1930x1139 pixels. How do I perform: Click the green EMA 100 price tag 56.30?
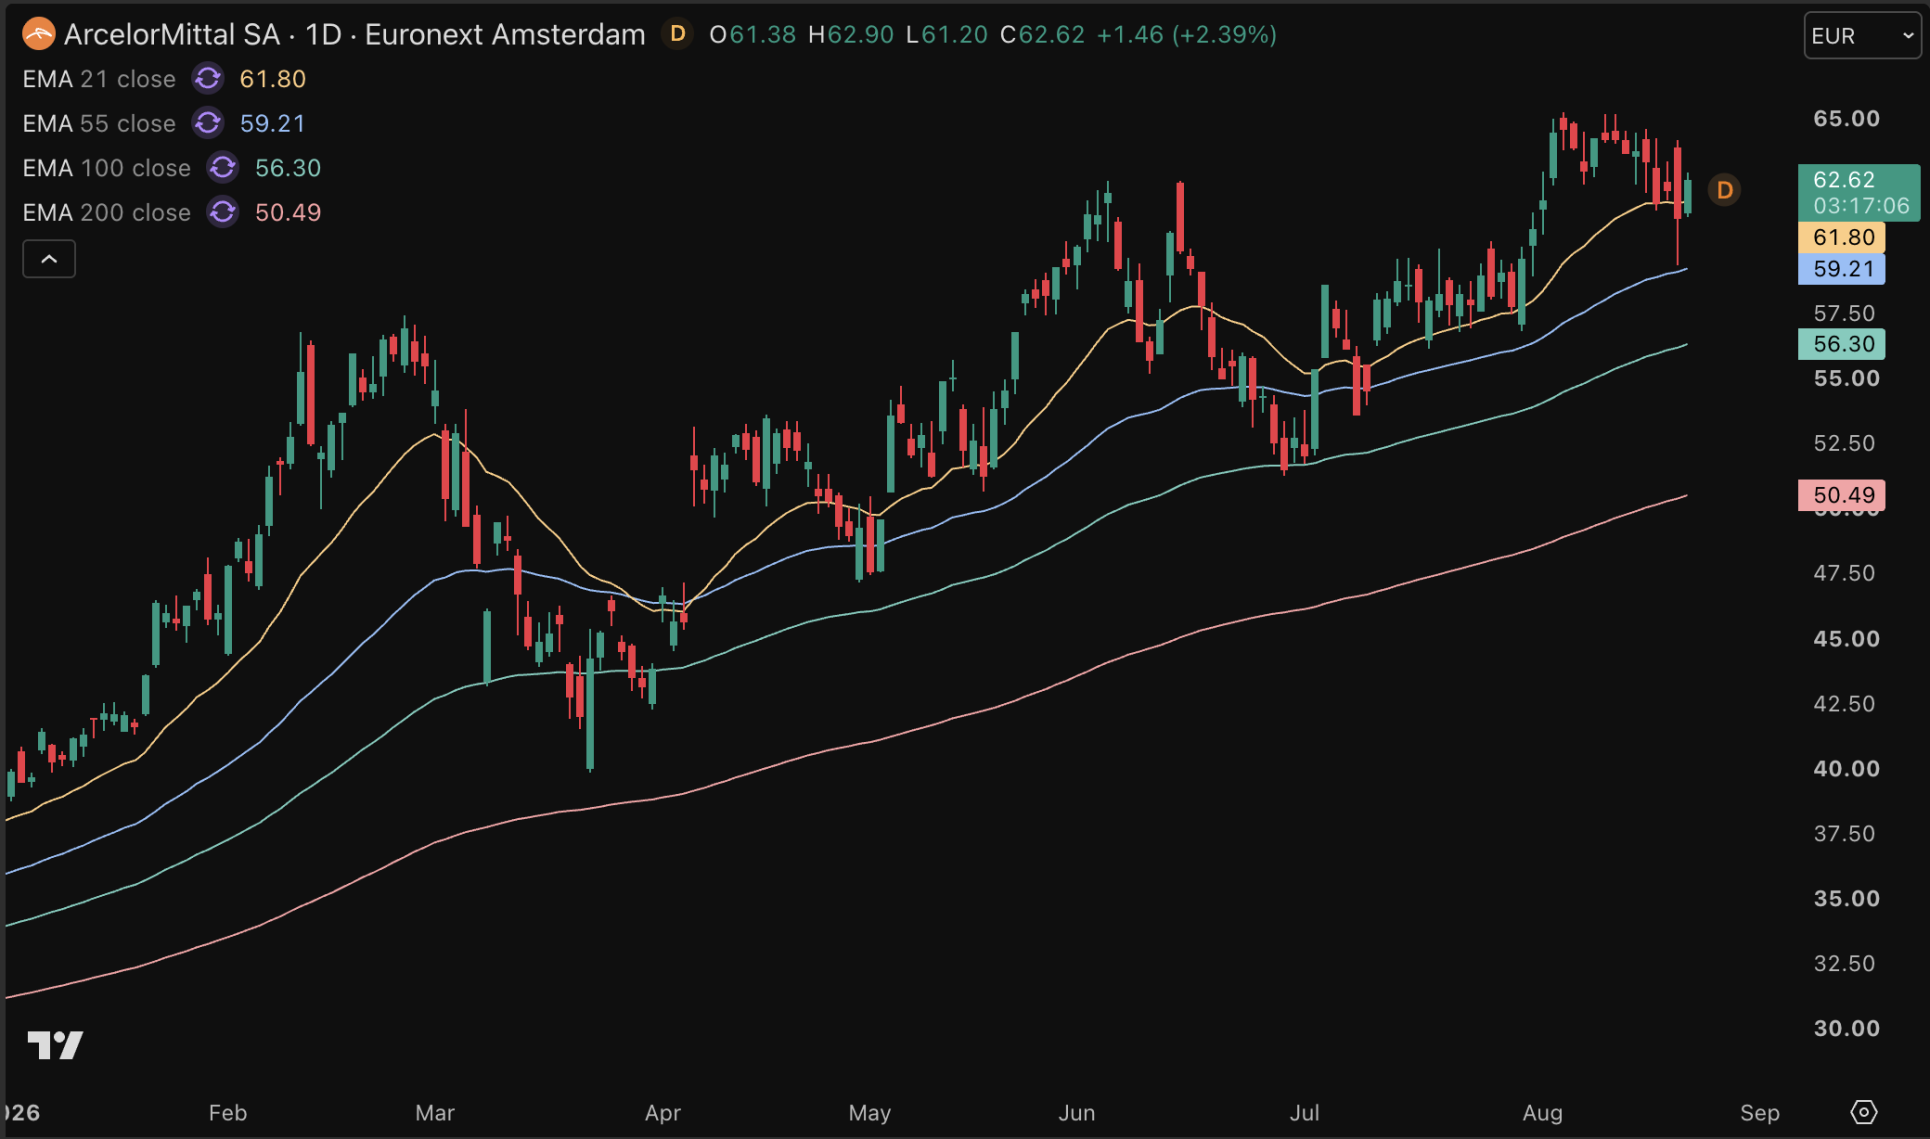(x=1842, y=344)
